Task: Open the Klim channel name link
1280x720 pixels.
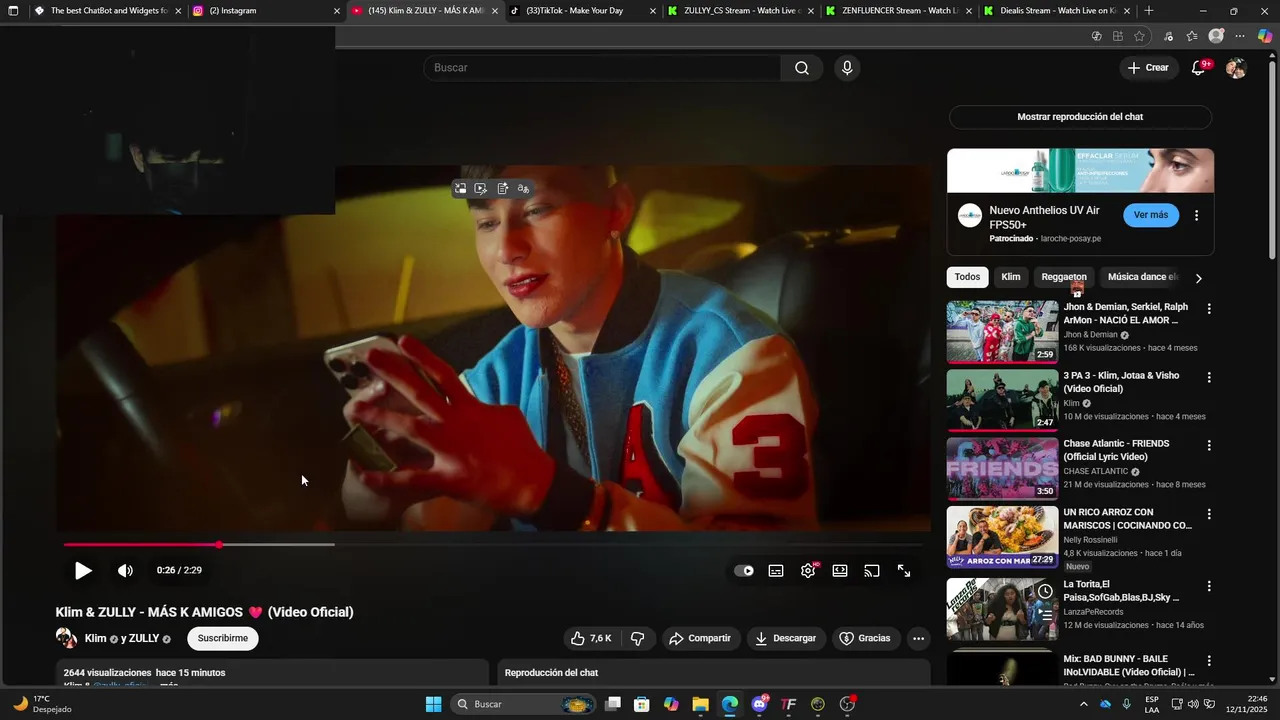Action: click(x=95, y=638)
